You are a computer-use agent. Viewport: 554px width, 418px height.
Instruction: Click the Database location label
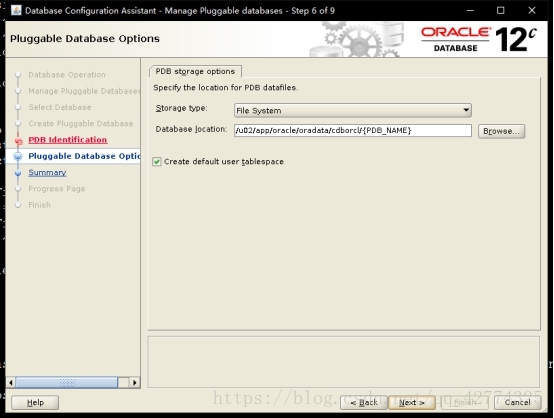(x=191, y=129)
